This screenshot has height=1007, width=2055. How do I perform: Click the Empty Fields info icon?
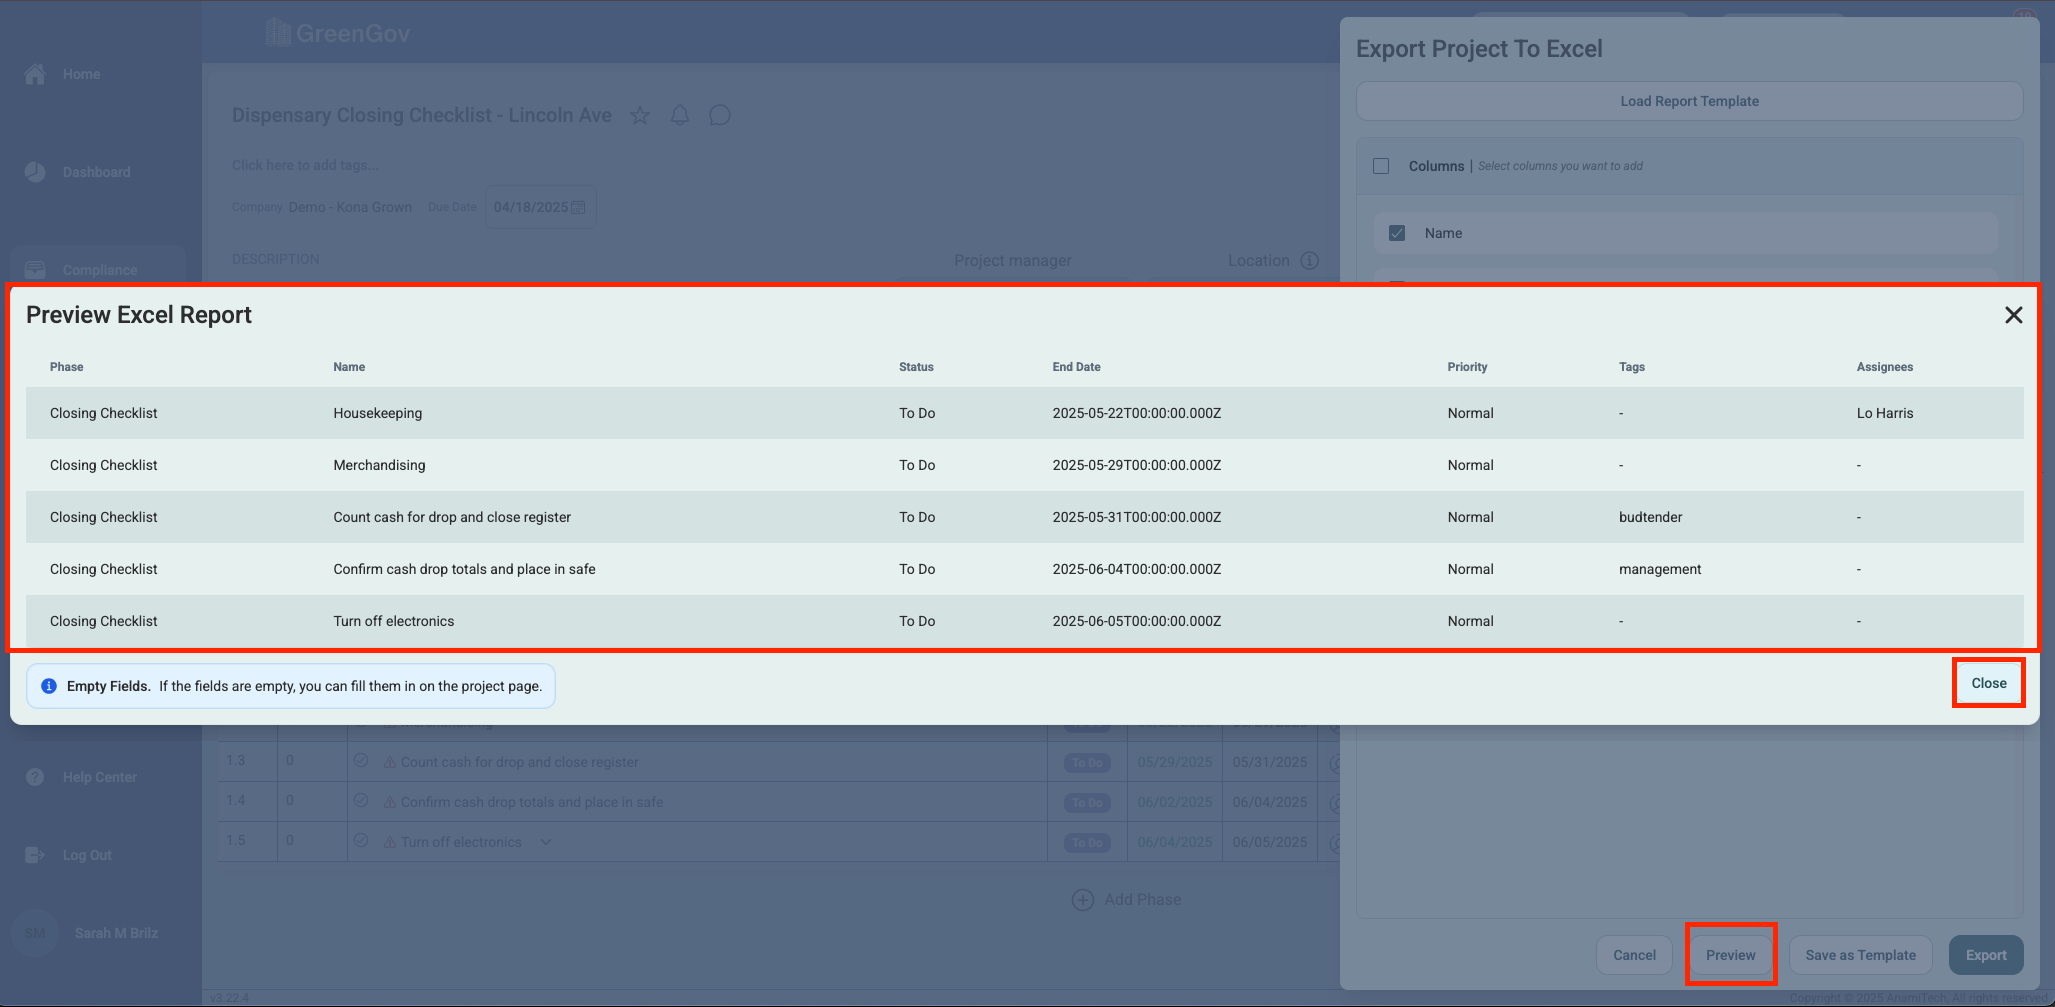click(x=49, y=686)
